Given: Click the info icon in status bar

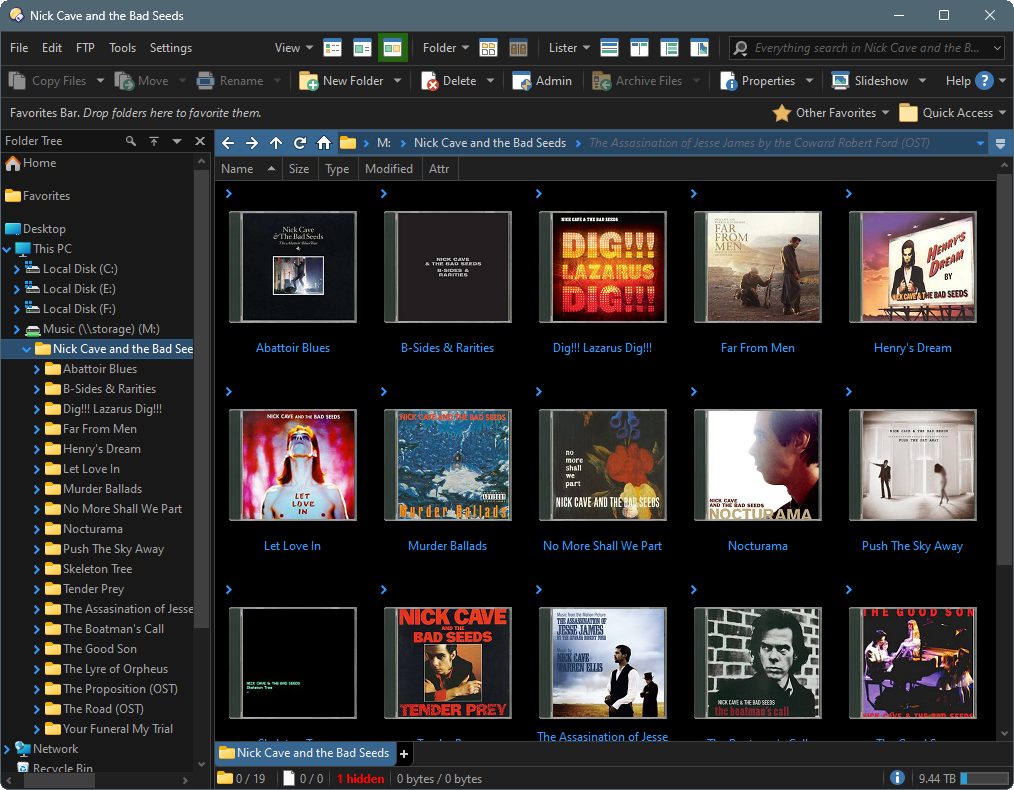Looking at the screenshot, I should pos(897,778).
